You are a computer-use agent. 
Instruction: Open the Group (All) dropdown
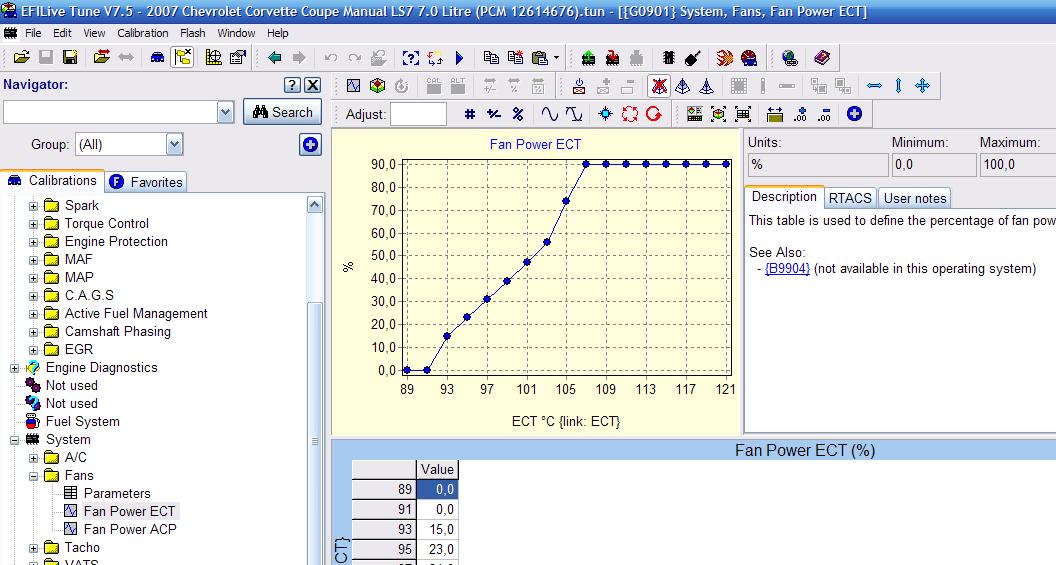[x=174, y=144]
